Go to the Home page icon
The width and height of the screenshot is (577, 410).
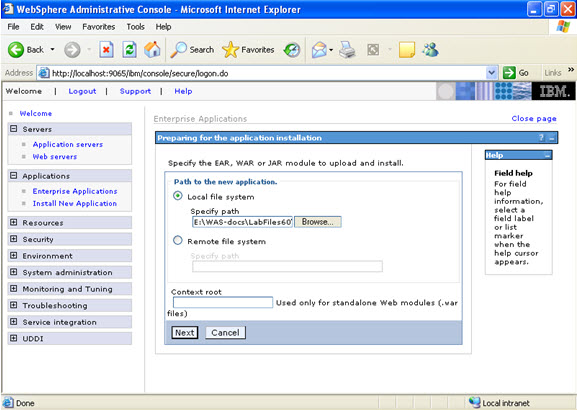tap(152, 49)
